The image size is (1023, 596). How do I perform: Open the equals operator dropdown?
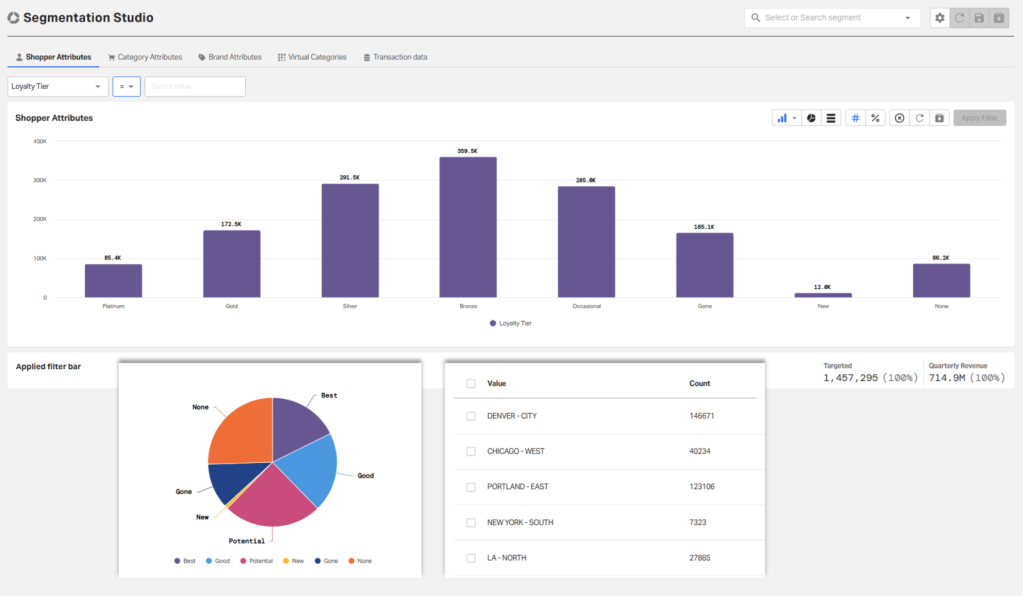click(x=126, y=86)
